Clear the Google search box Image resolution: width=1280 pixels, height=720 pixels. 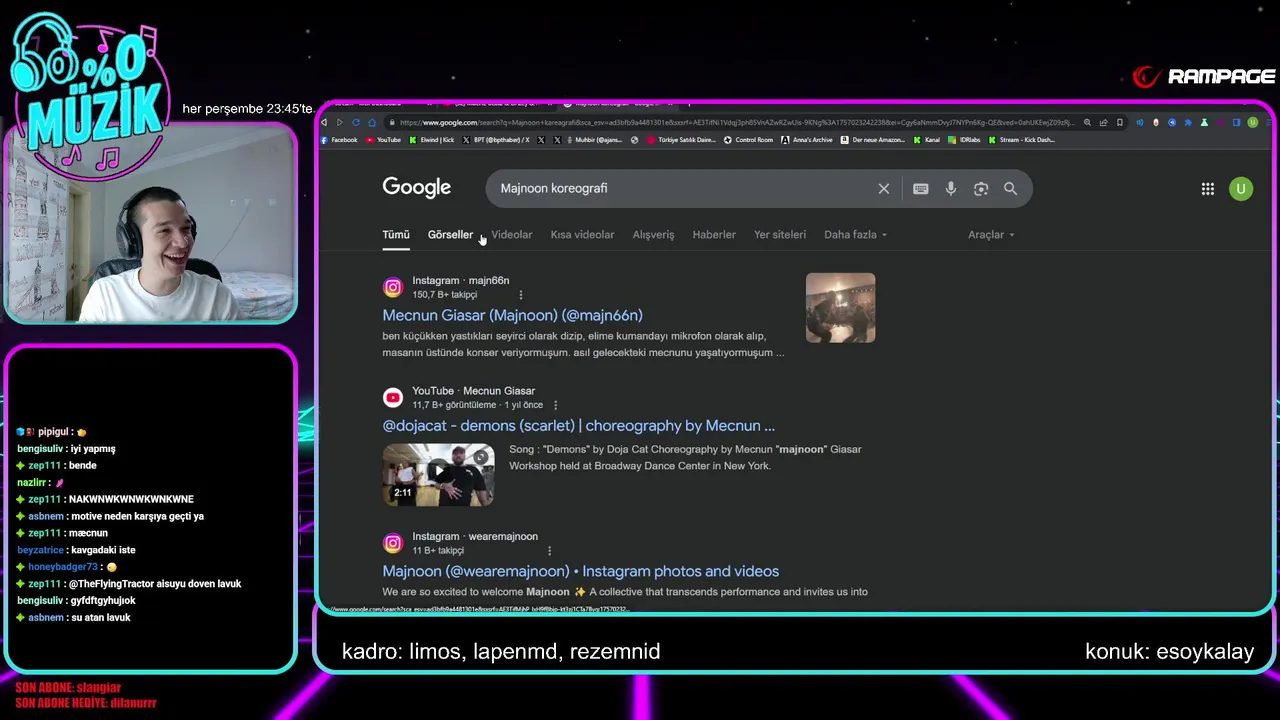[884, 188]
